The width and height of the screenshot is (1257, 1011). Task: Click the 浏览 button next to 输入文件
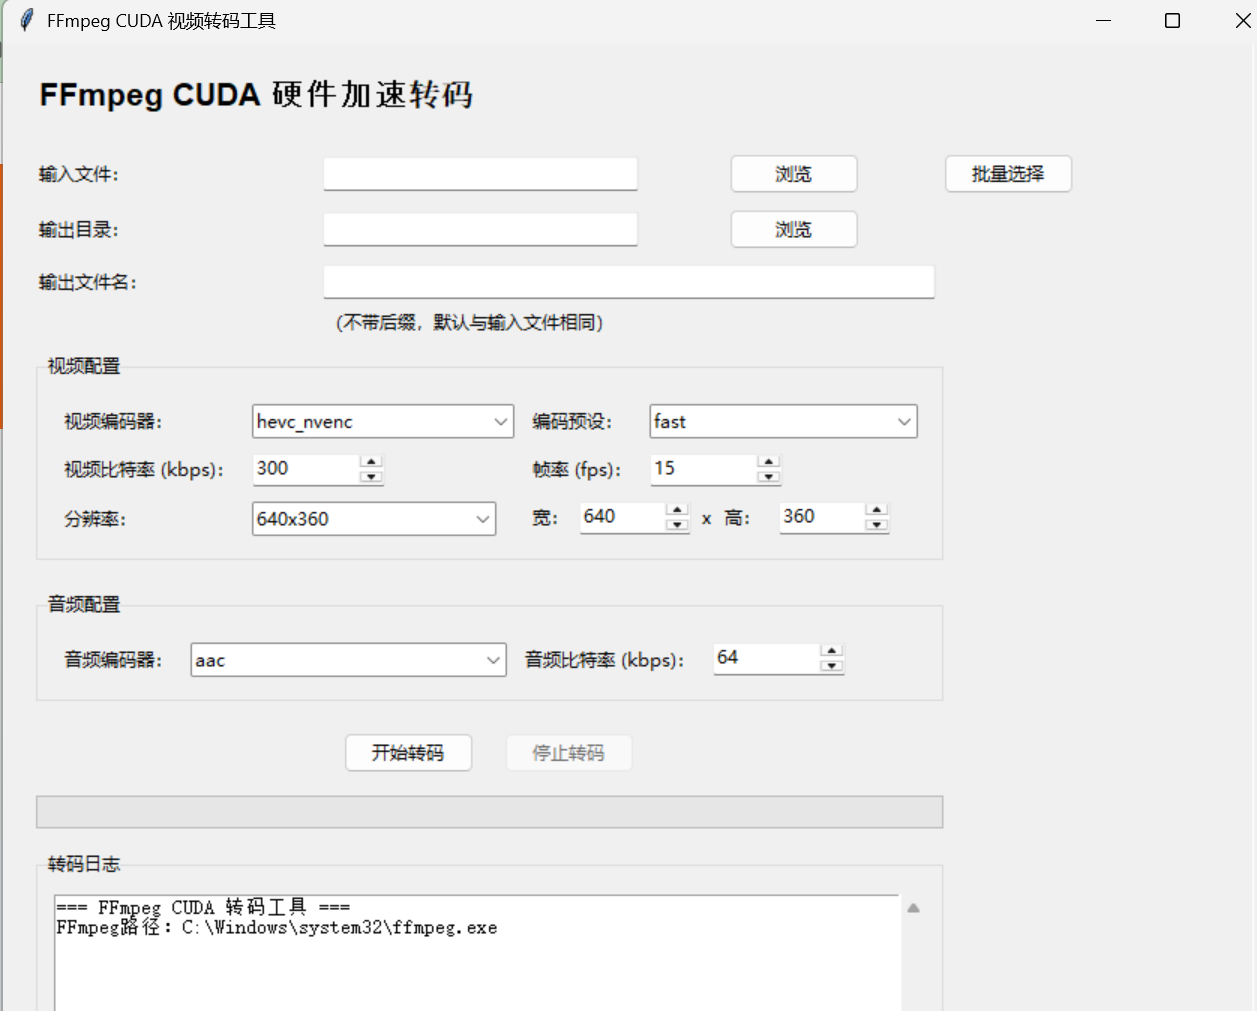793,173
